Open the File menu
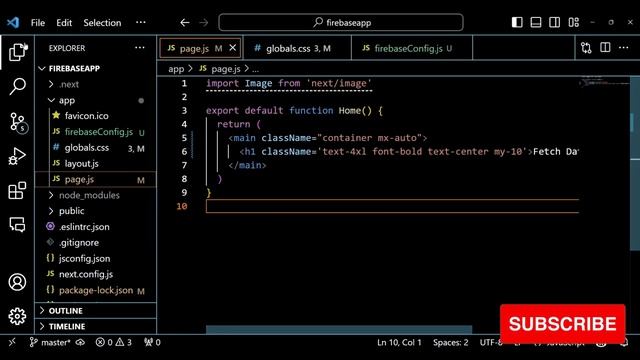Viewport: 640px width, 360px height. 38,23
